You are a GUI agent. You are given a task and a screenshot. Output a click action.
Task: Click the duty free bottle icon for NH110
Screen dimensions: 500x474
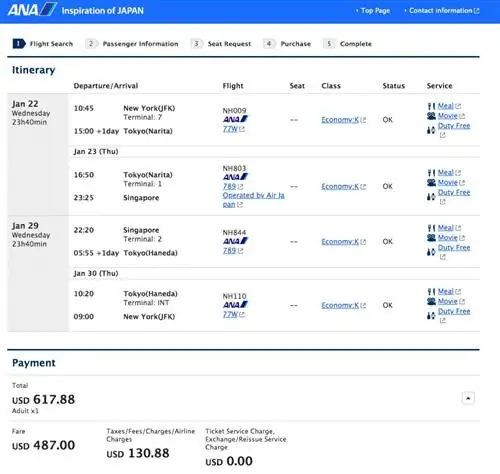tap(431, 316)
